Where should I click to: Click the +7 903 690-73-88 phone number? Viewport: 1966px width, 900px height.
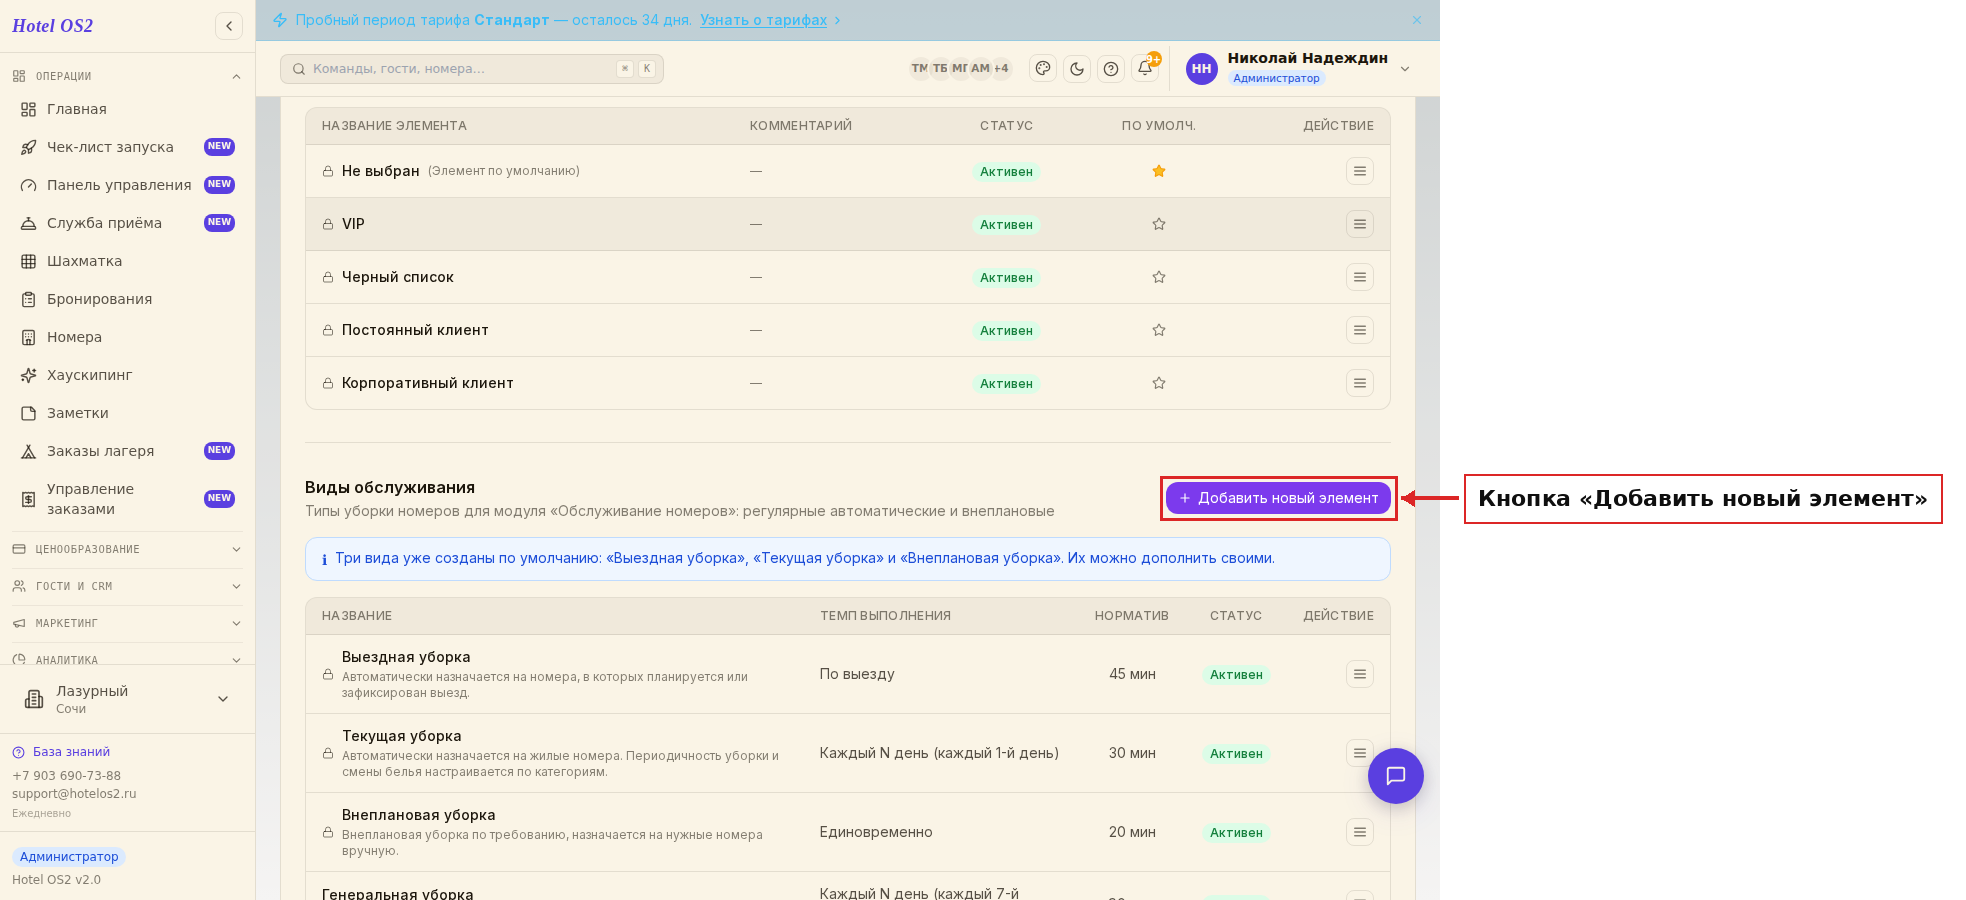click(66, 776)
